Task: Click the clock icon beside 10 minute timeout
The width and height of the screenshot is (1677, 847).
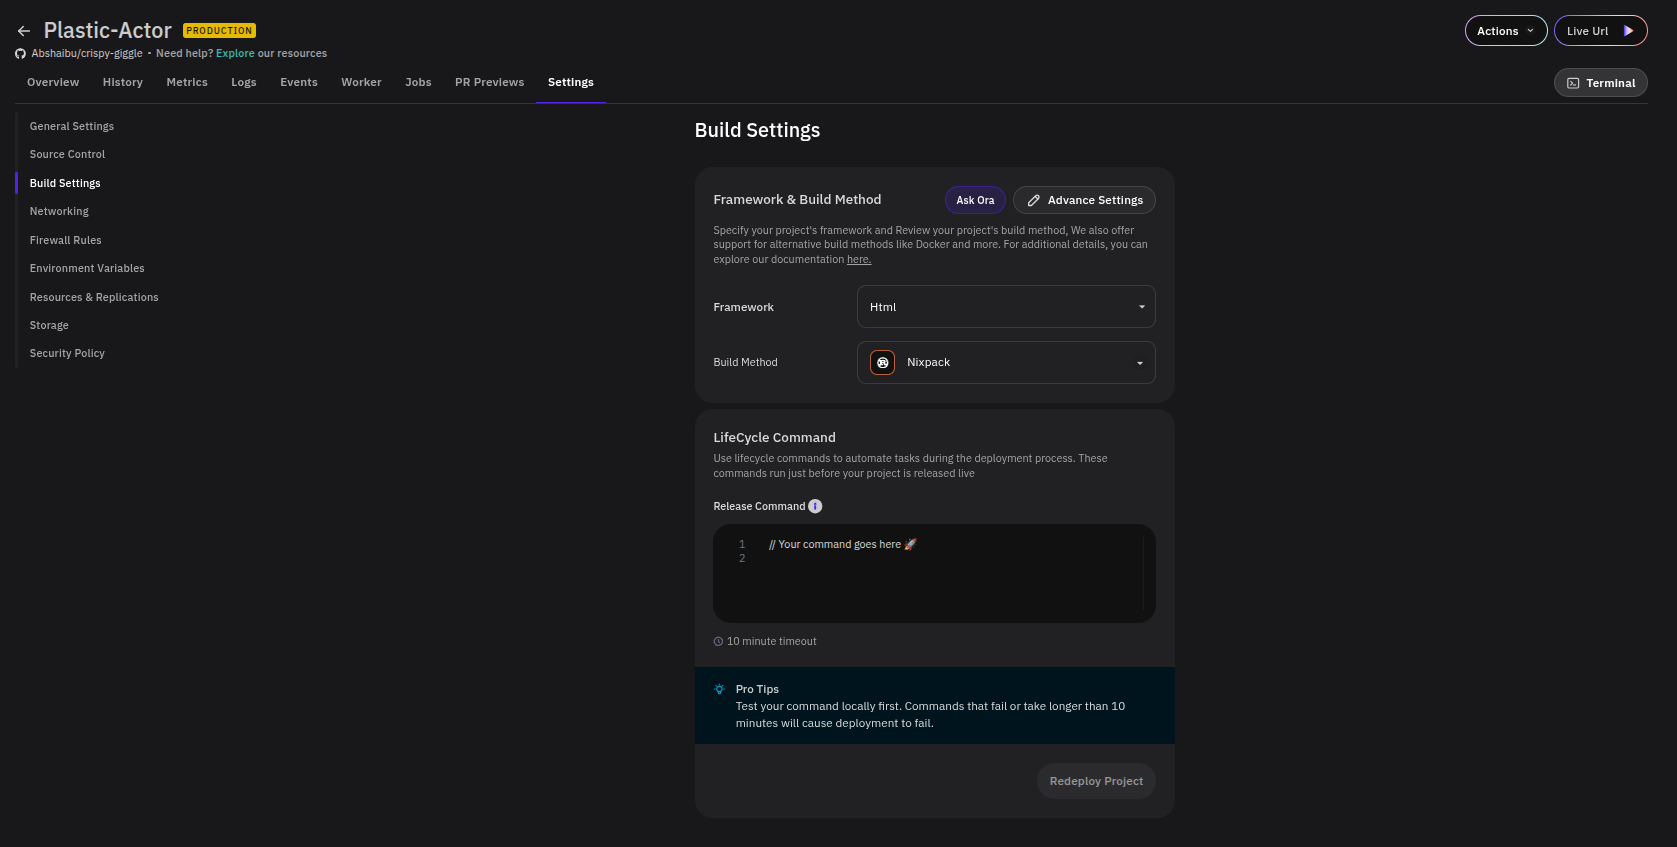Action: (x=718, y=642)
